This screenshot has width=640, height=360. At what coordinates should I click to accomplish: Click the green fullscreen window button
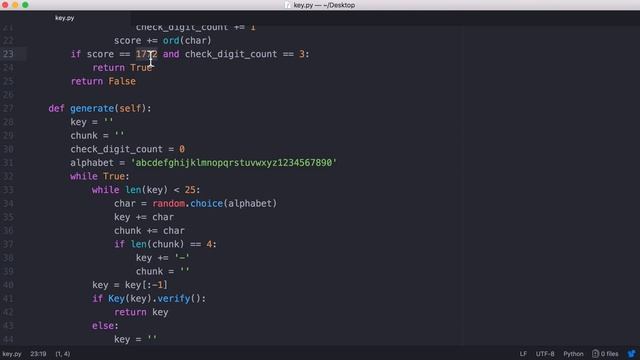tap(25, 5)
